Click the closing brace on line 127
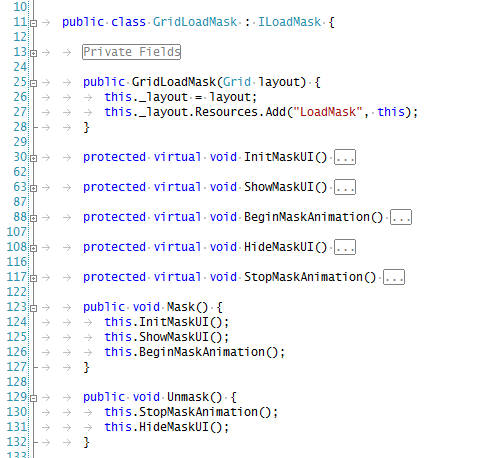 coord(86,367)
